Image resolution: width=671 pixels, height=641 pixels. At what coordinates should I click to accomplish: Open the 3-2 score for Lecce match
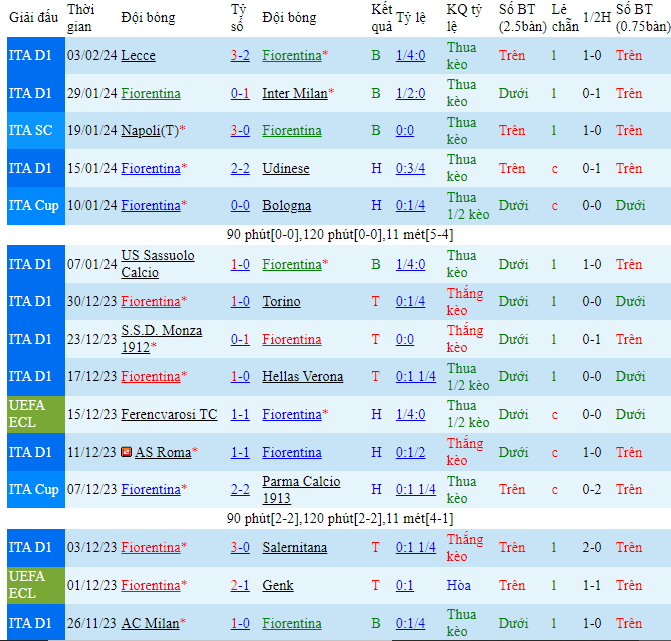tap(240, 56)
